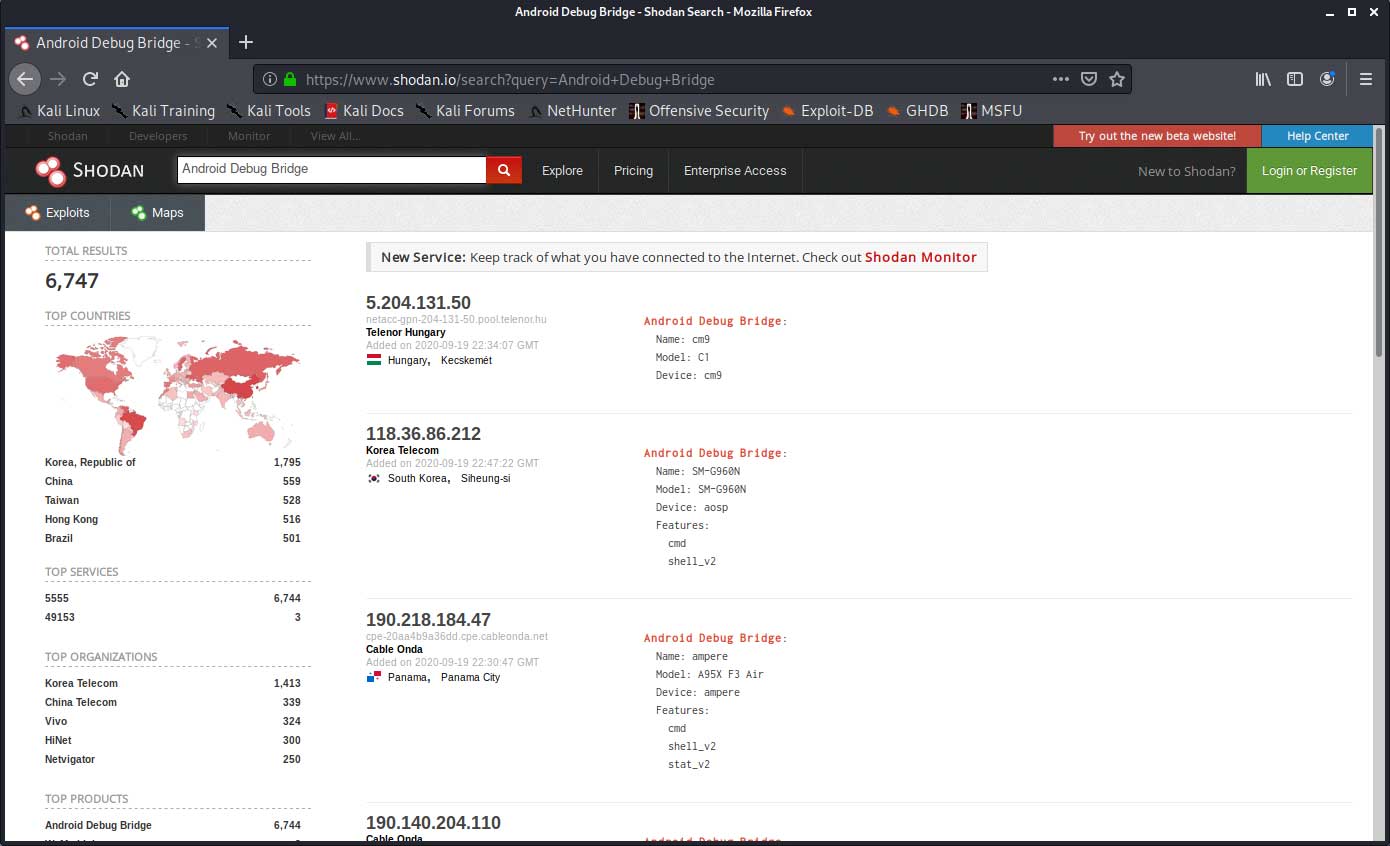Click the Login or Register button
Viewport: 1390px width, 846px height.
(x=1309, y=171)
